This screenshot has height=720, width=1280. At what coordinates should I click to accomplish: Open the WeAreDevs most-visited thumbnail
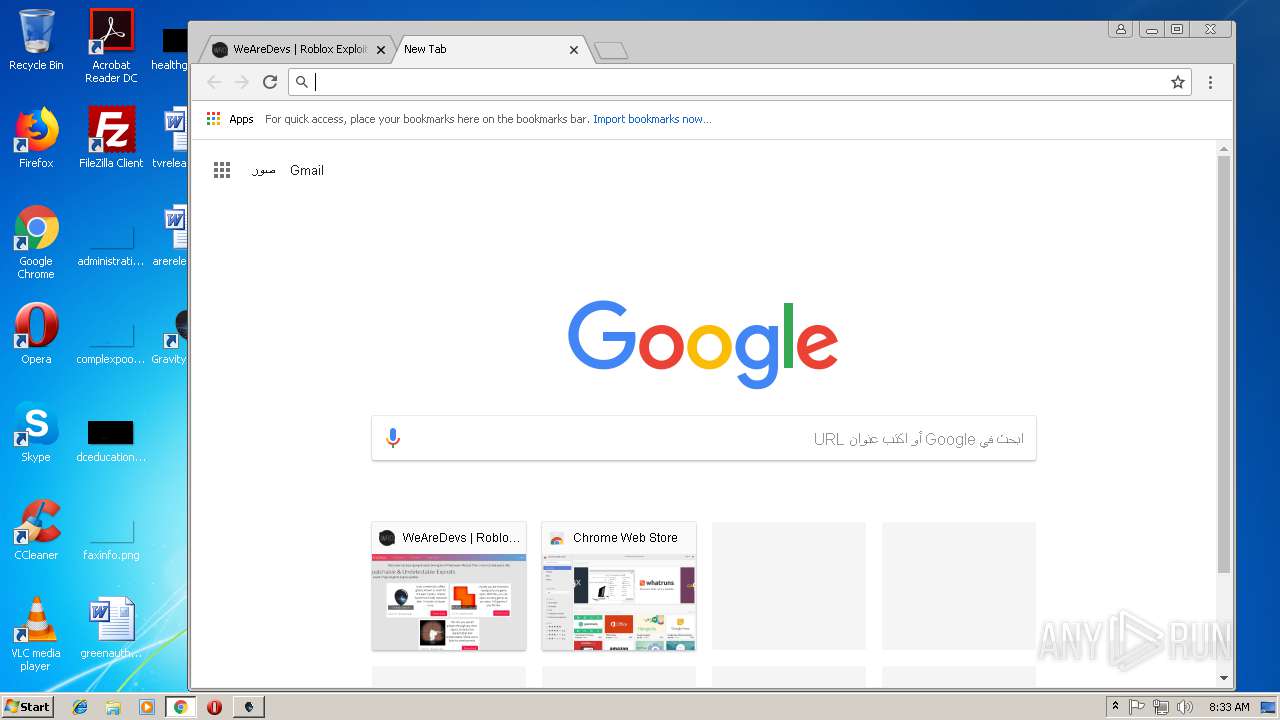[449, 587]
